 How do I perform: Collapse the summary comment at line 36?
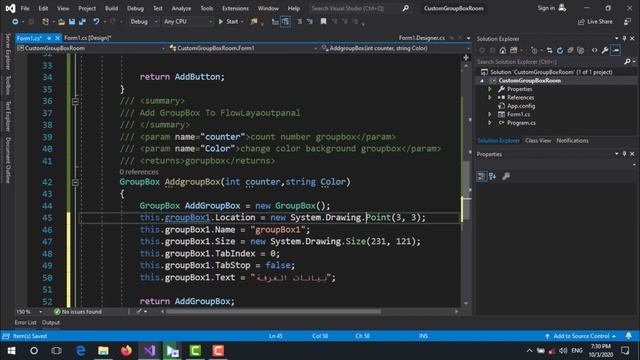[x=76, y=101]
